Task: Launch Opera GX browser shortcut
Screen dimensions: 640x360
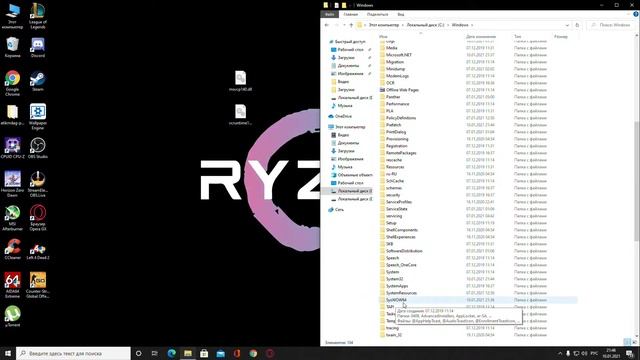Action: [38, 218]
